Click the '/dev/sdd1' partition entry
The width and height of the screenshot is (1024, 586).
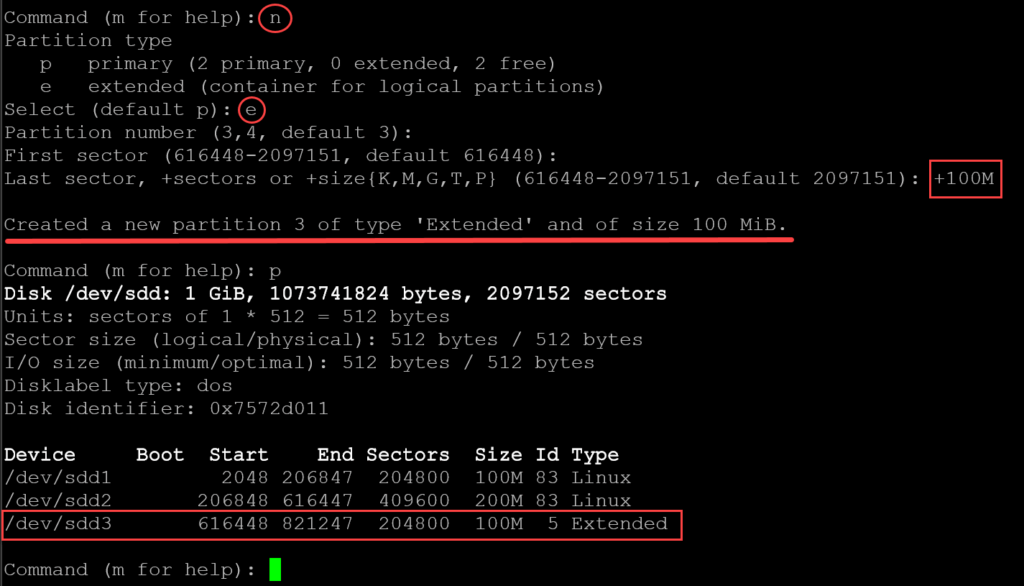coord(58,477)
